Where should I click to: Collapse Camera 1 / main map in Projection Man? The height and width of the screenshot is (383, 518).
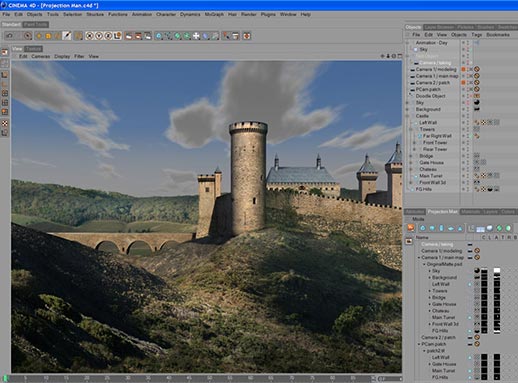tap(419, 258)
